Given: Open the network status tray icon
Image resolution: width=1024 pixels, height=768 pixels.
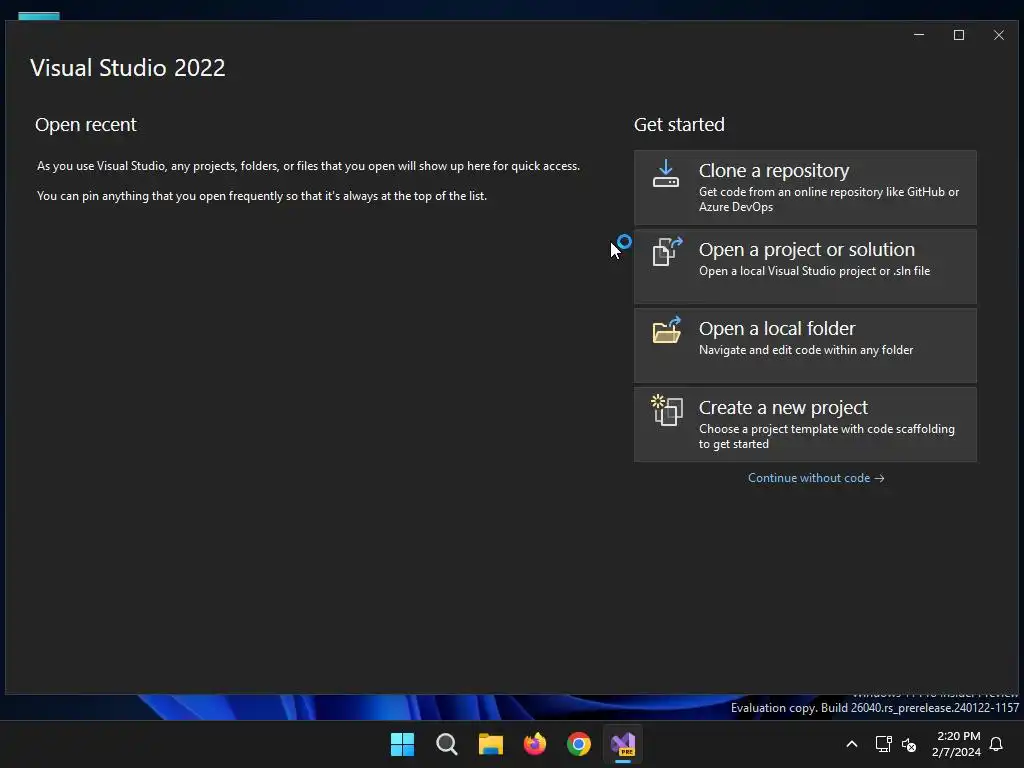Looking at the screenshot, I should [884, 744].
